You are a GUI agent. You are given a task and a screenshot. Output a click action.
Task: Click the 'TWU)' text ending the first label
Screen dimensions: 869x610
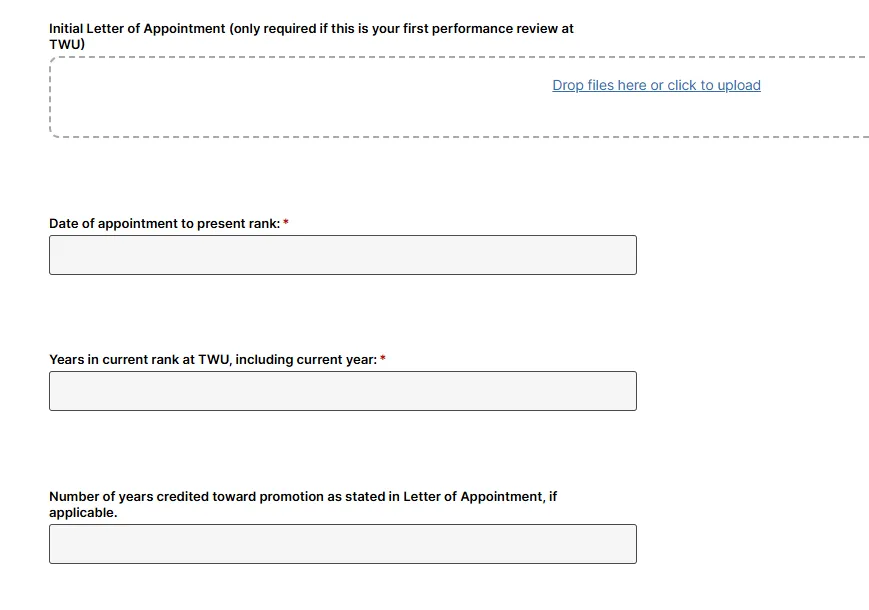pyautogui.click(x=67, y=45)
